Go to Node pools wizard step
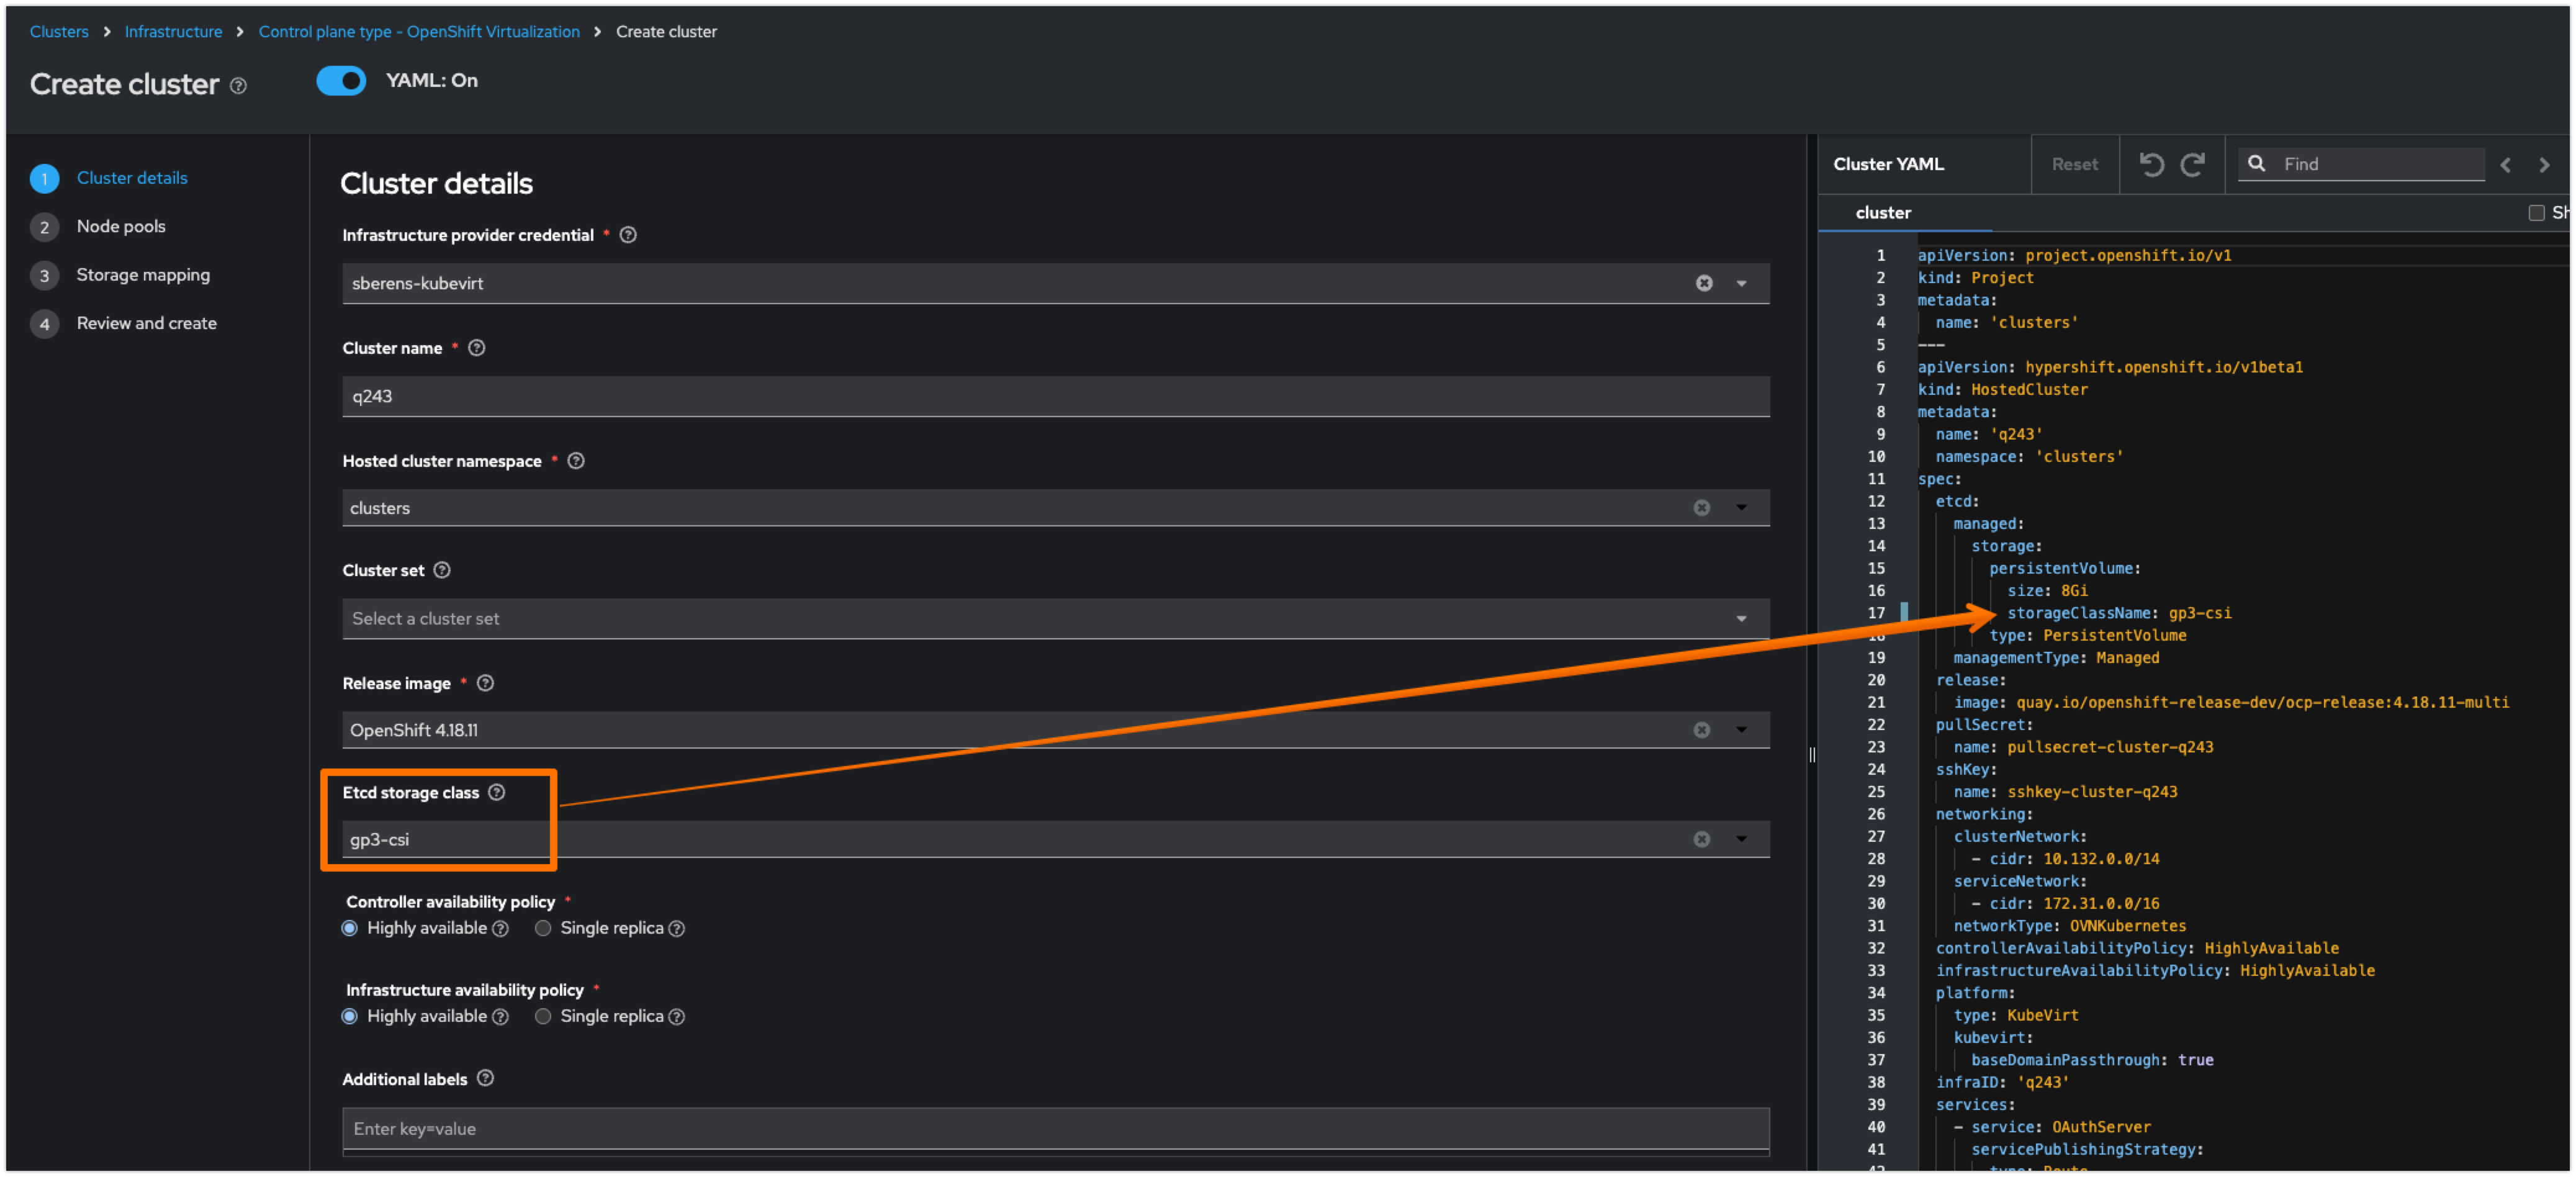This screenshot has width=2576, height=1177. [x=121, y=226]
